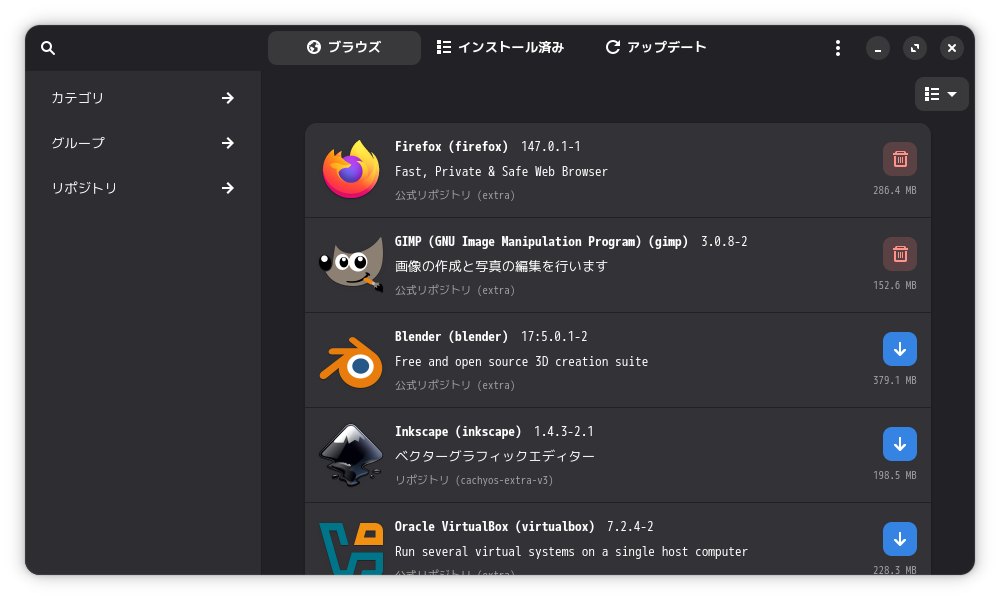The image size is (1000, 600).
Task: Open the カテゴリ sidebar entry
Action: (x=143, y=98)
